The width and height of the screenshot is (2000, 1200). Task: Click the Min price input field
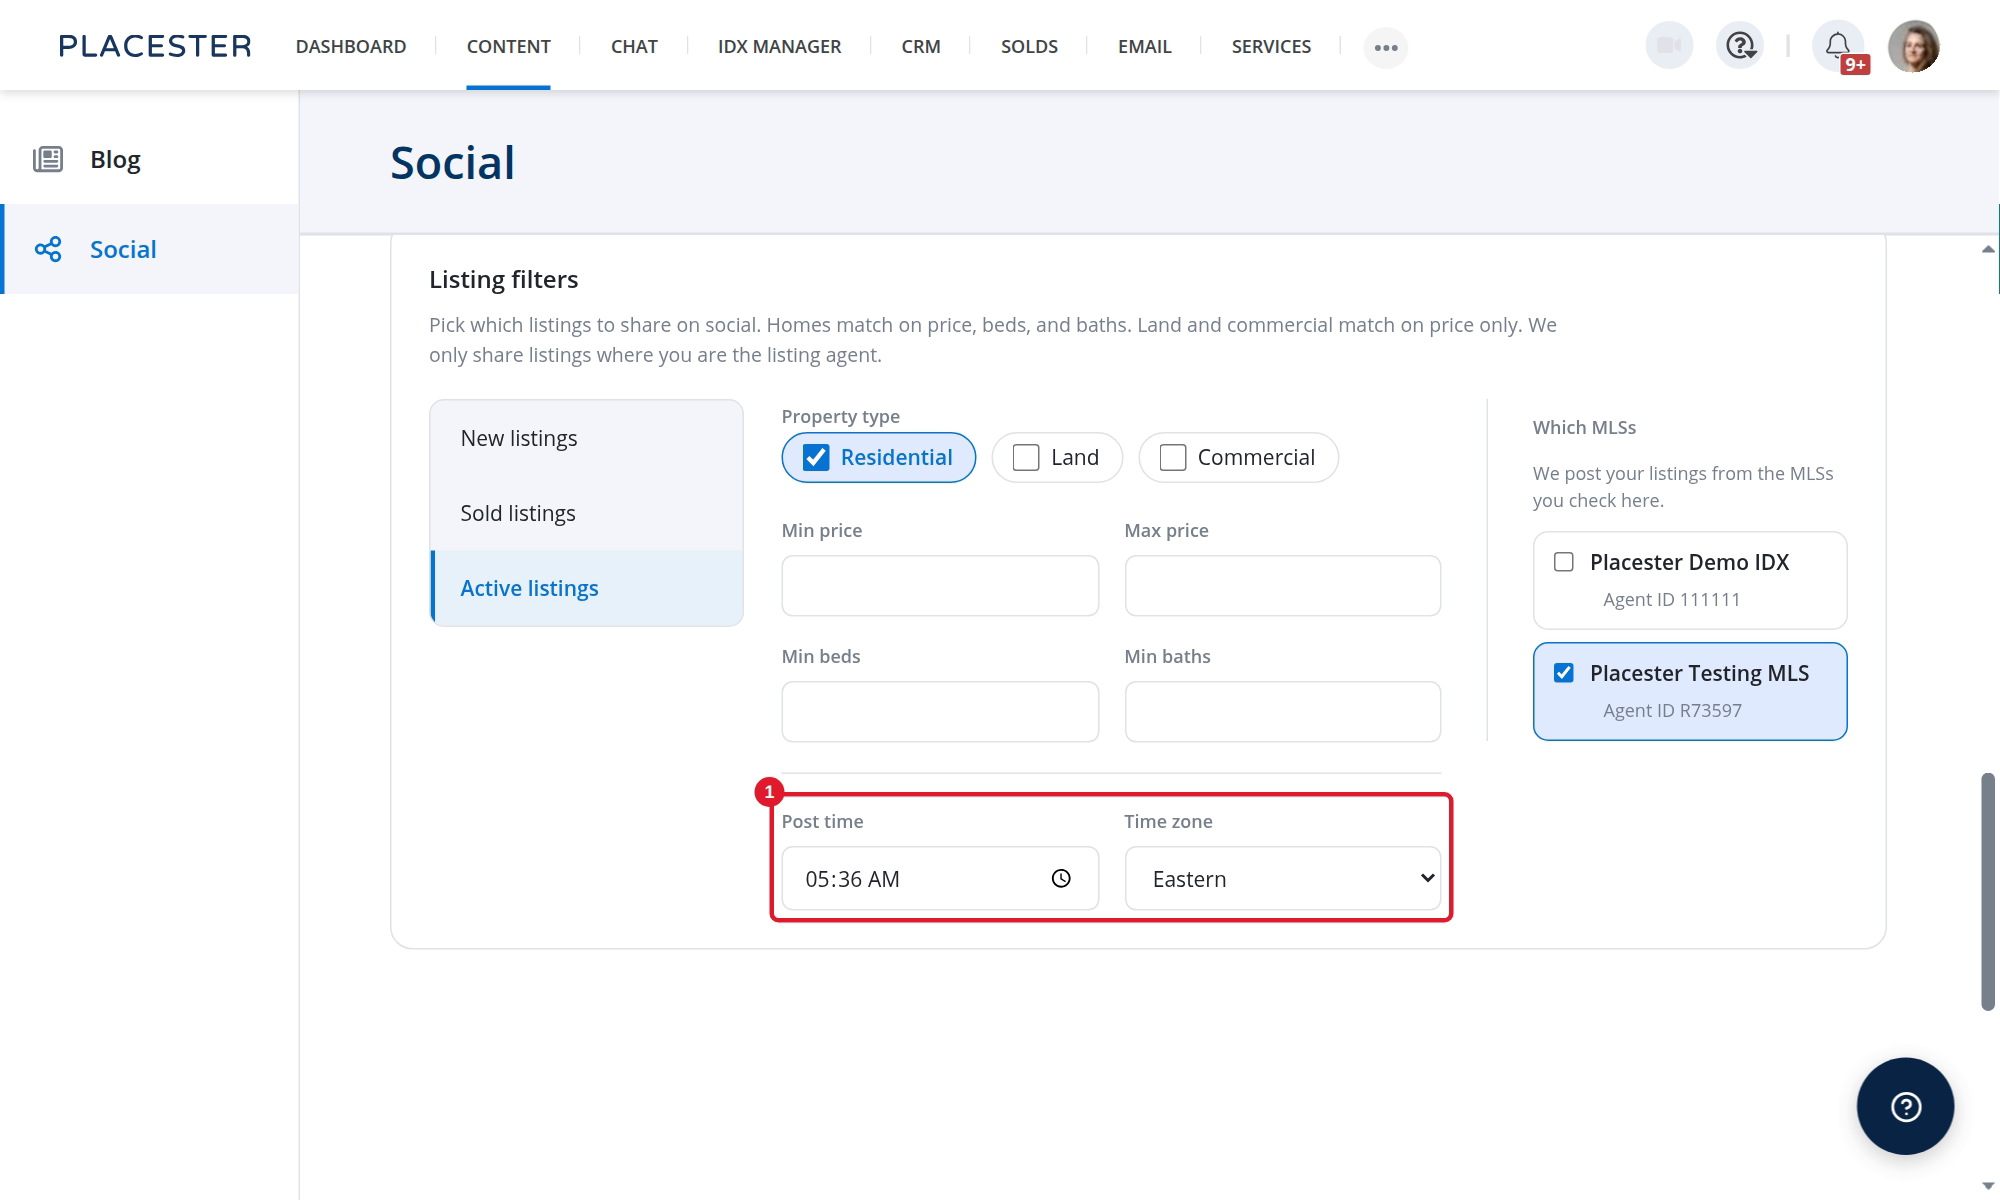940,586
